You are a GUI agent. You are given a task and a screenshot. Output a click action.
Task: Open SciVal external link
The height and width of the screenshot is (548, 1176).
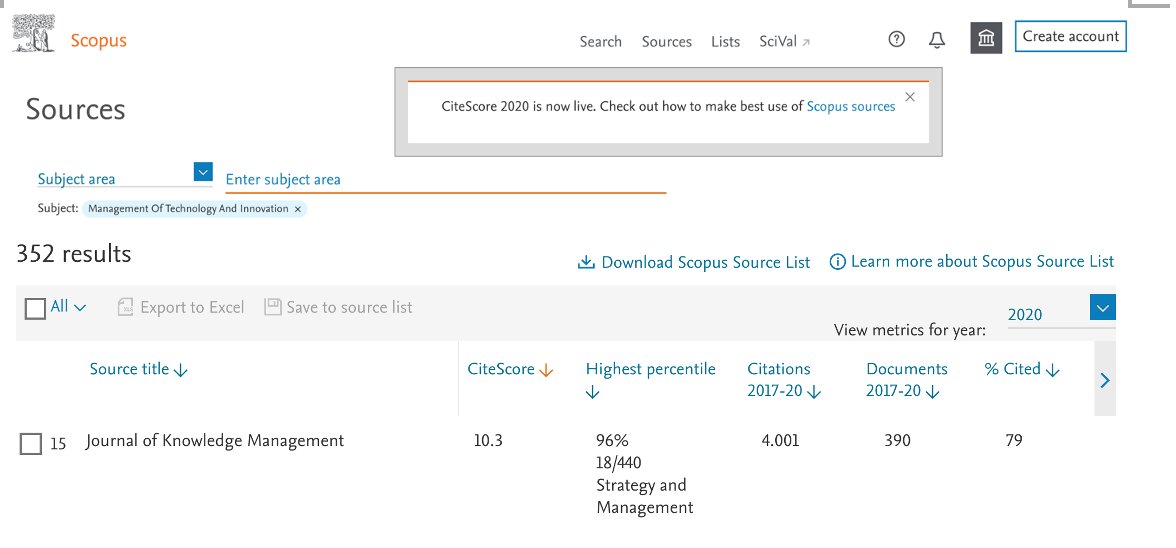coord(784,42)
